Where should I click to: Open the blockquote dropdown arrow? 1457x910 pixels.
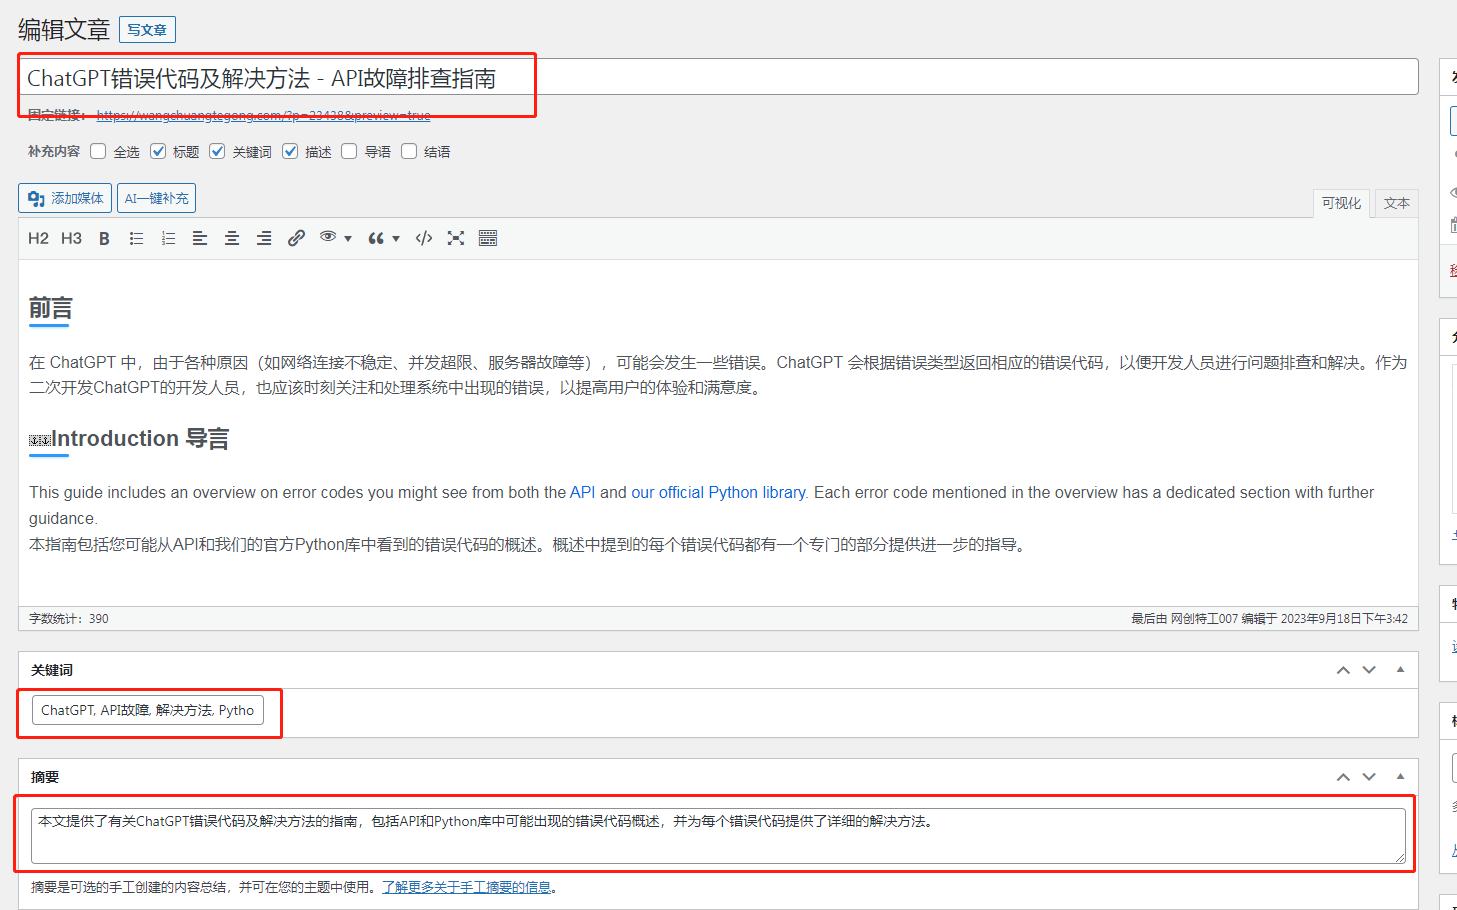[396, 239]
